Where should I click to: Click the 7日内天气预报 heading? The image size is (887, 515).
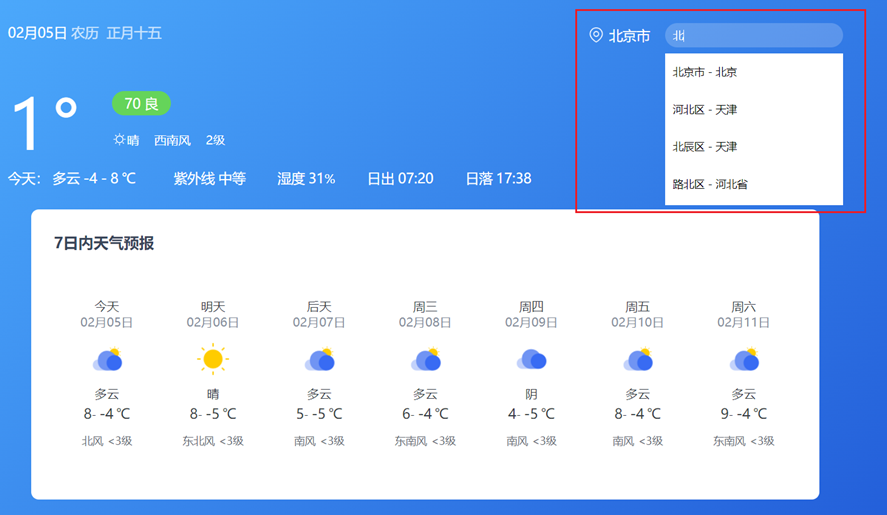tap(104, 243)
